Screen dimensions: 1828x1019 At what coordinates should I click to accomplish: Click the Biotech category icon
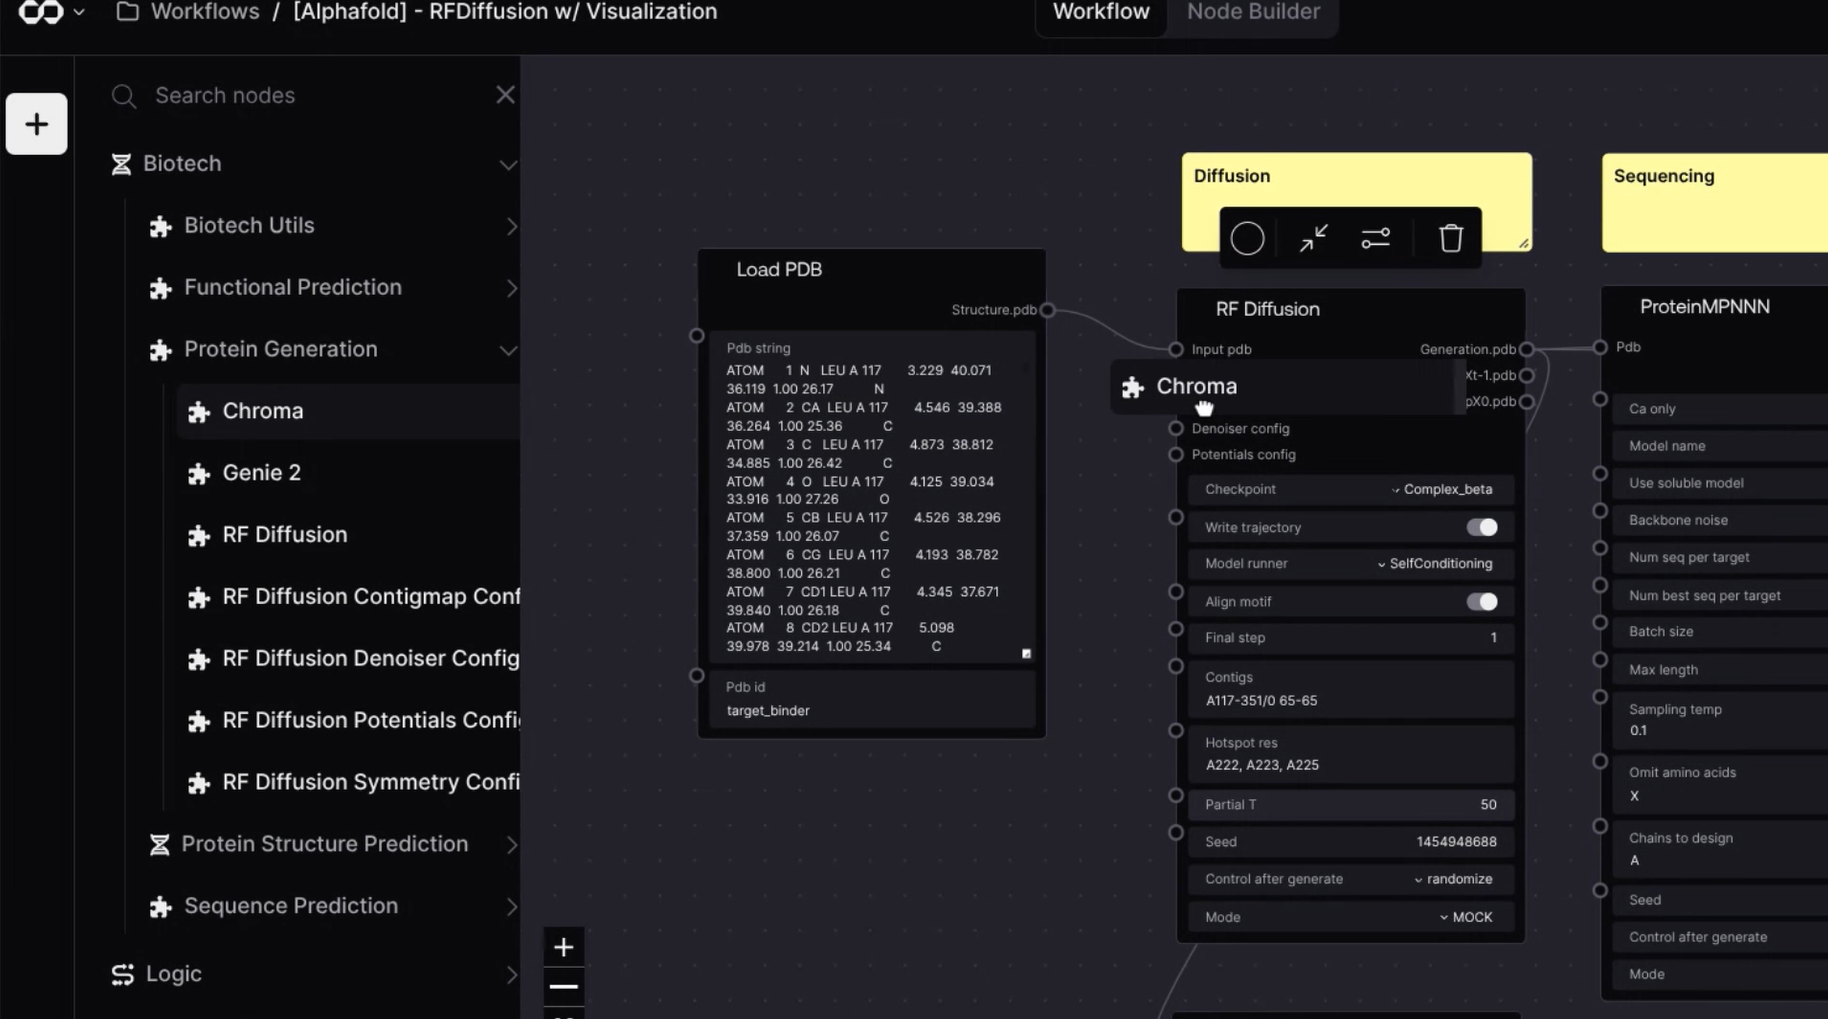(x=121, y=164)
